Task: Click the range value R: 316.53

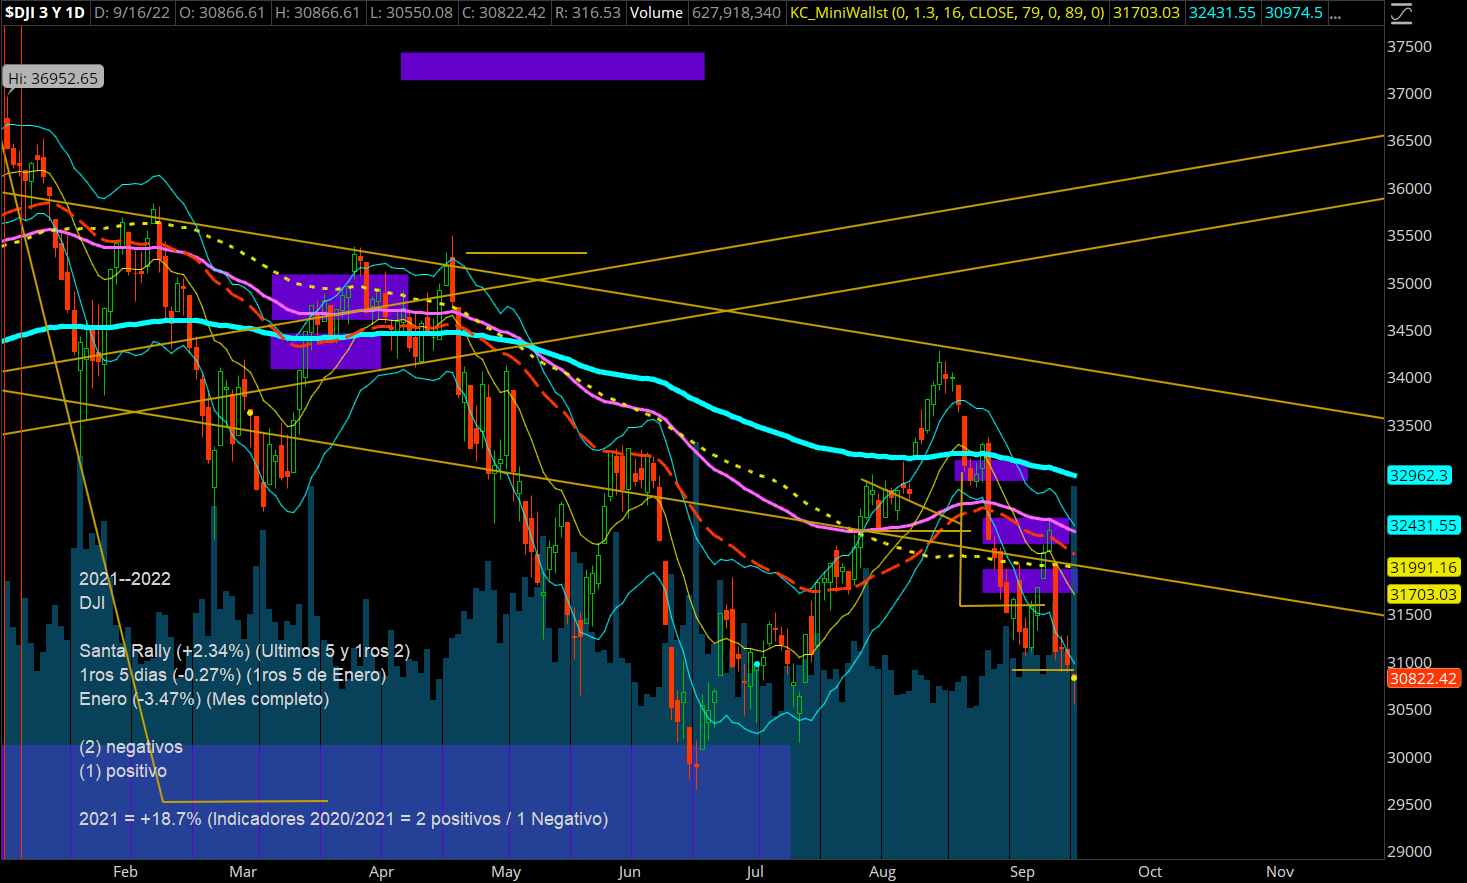Action: tap(587, 13)
